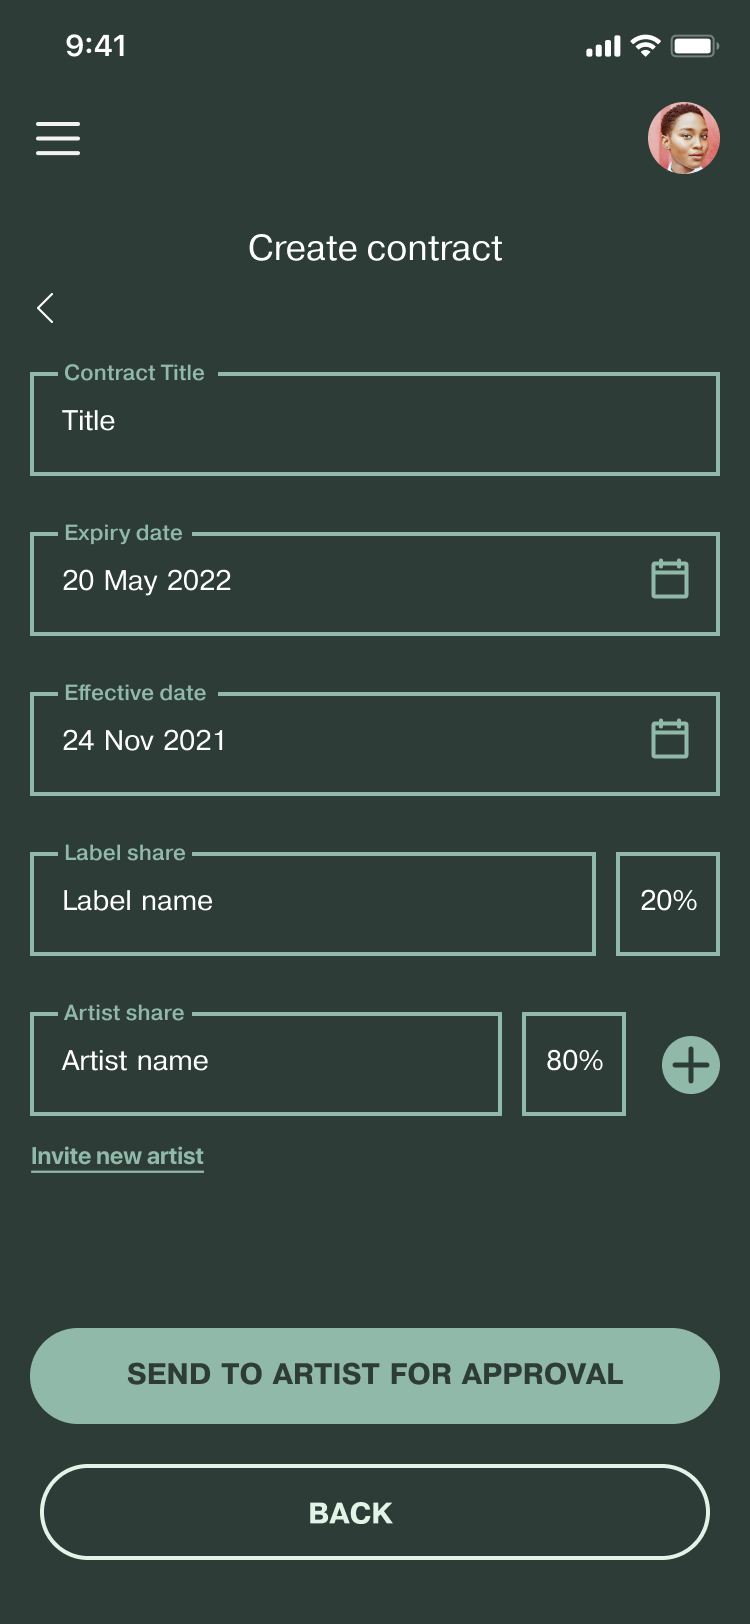Click the Invite new artist link
The width and height of the screenshot is (750, 1624).
tap(117, 1156)
